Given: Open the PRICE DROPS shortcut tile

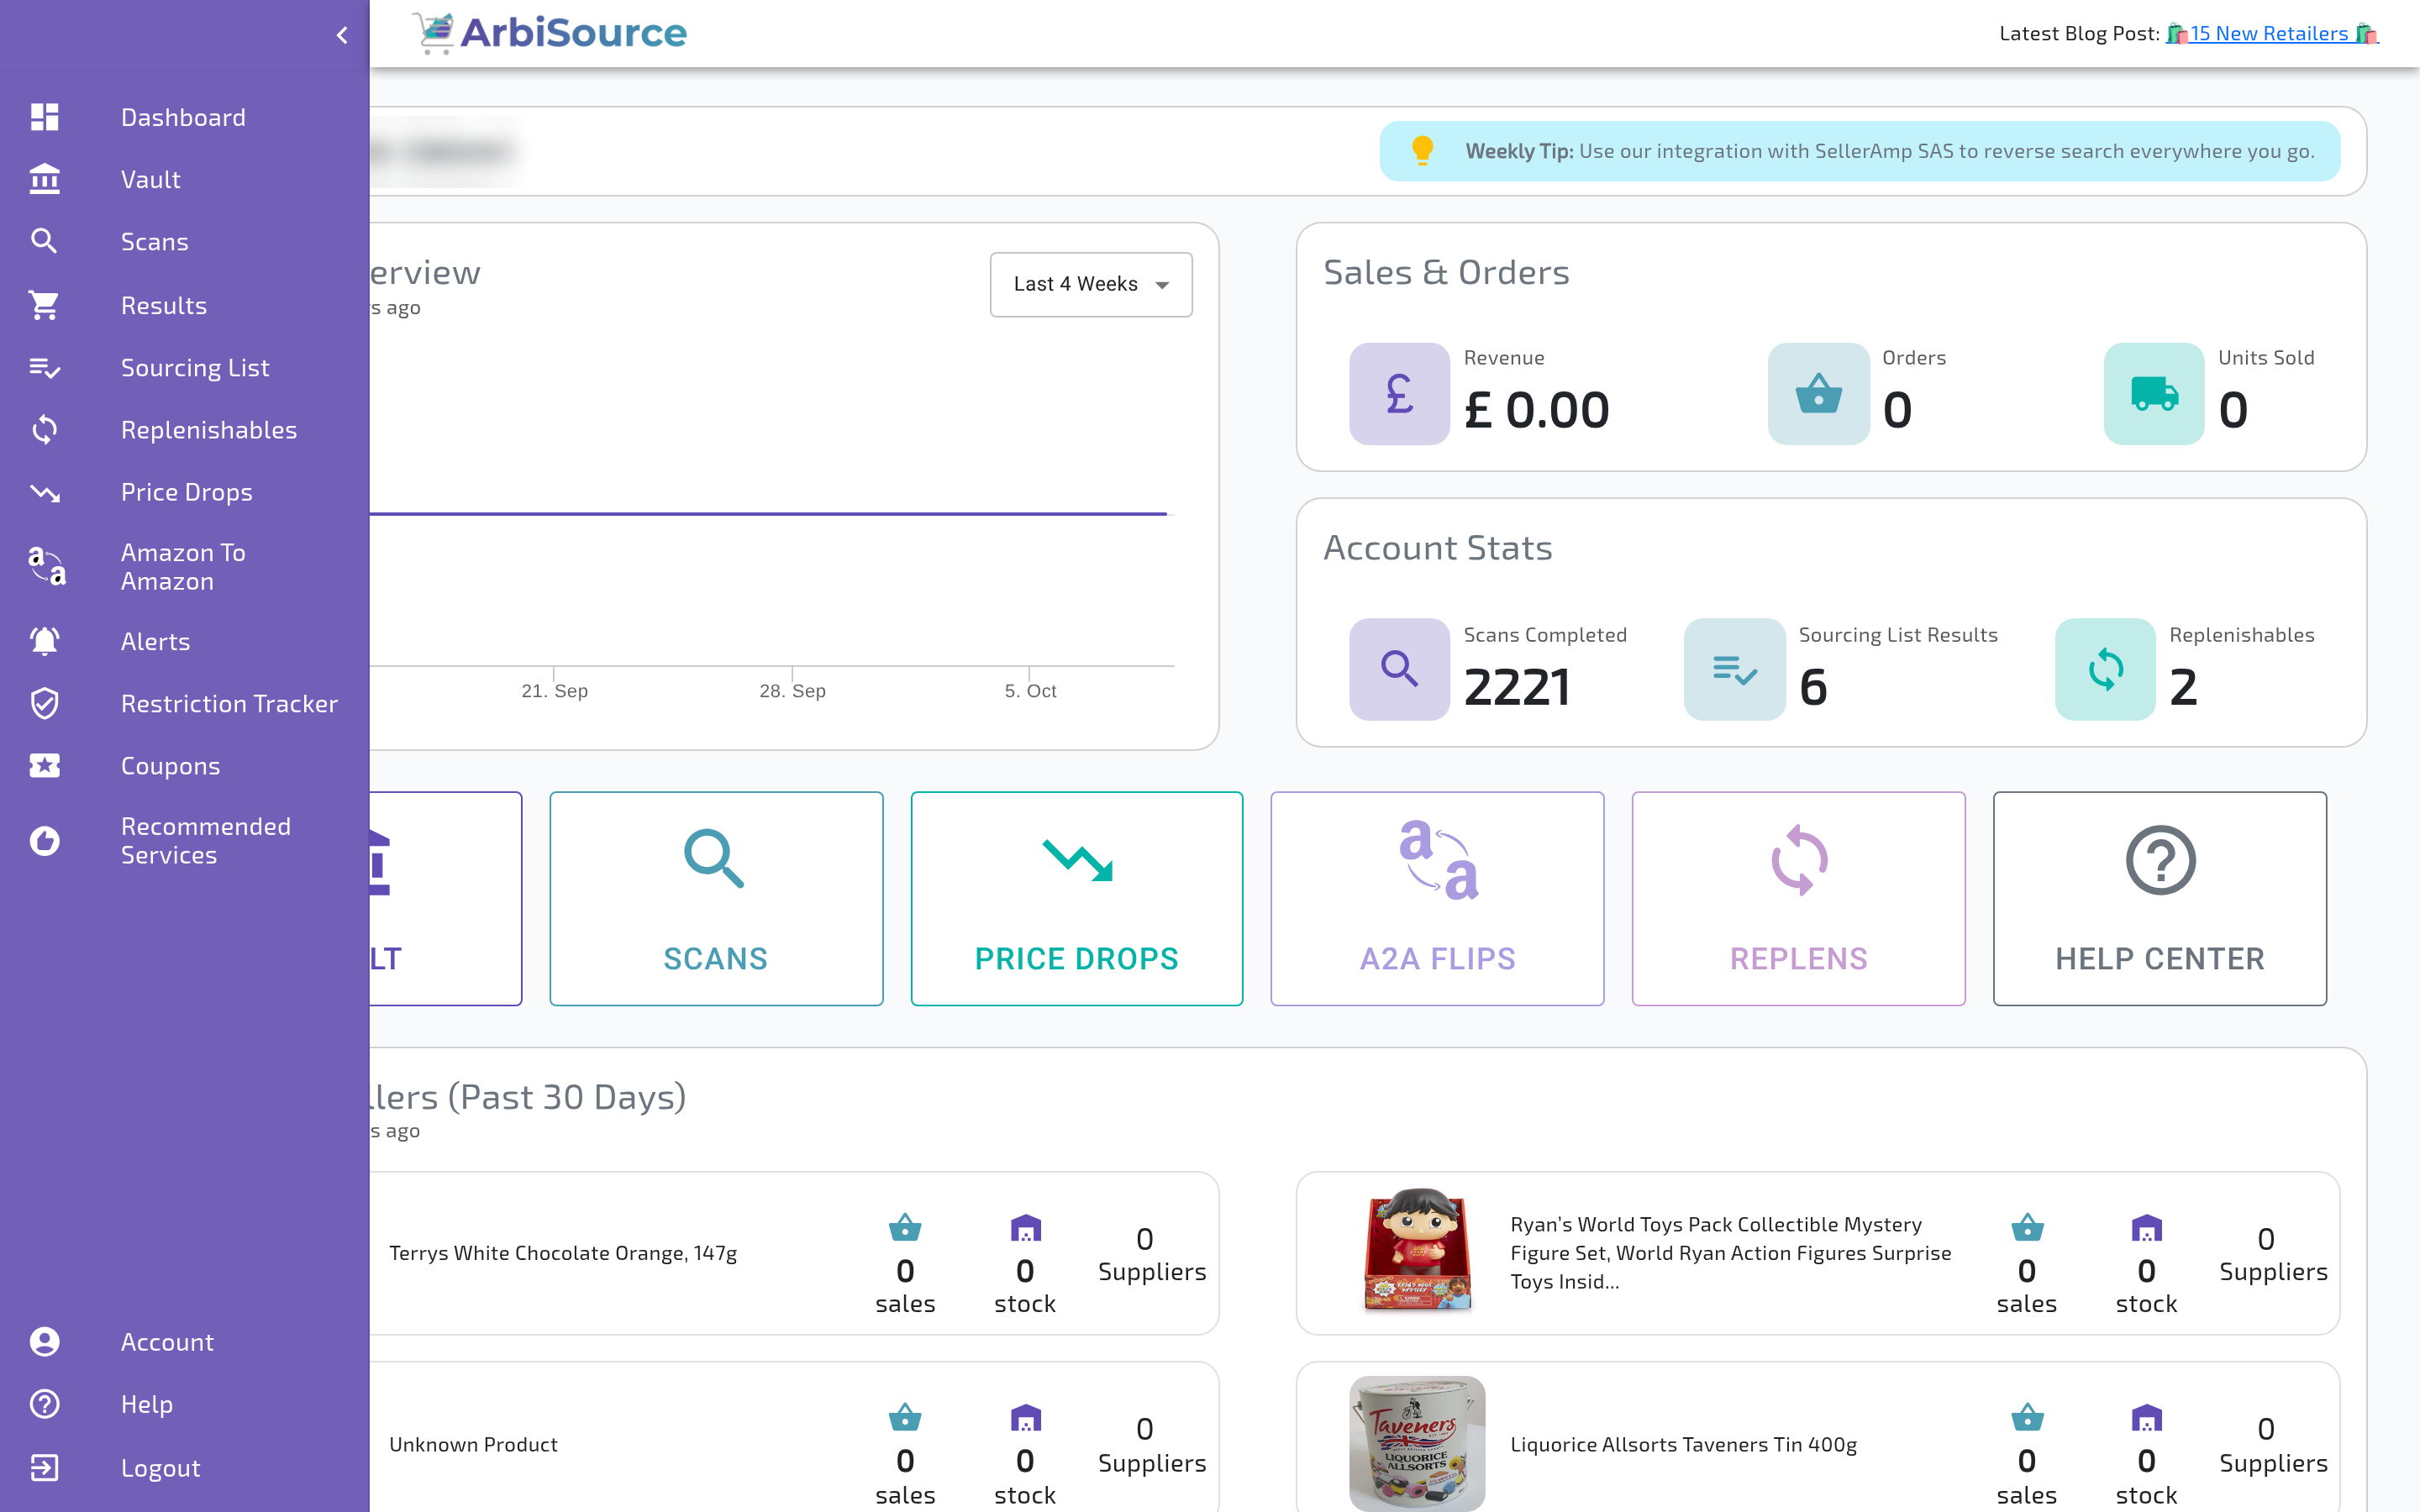Looking at the screenshot, I should [x=1077, y=898].
